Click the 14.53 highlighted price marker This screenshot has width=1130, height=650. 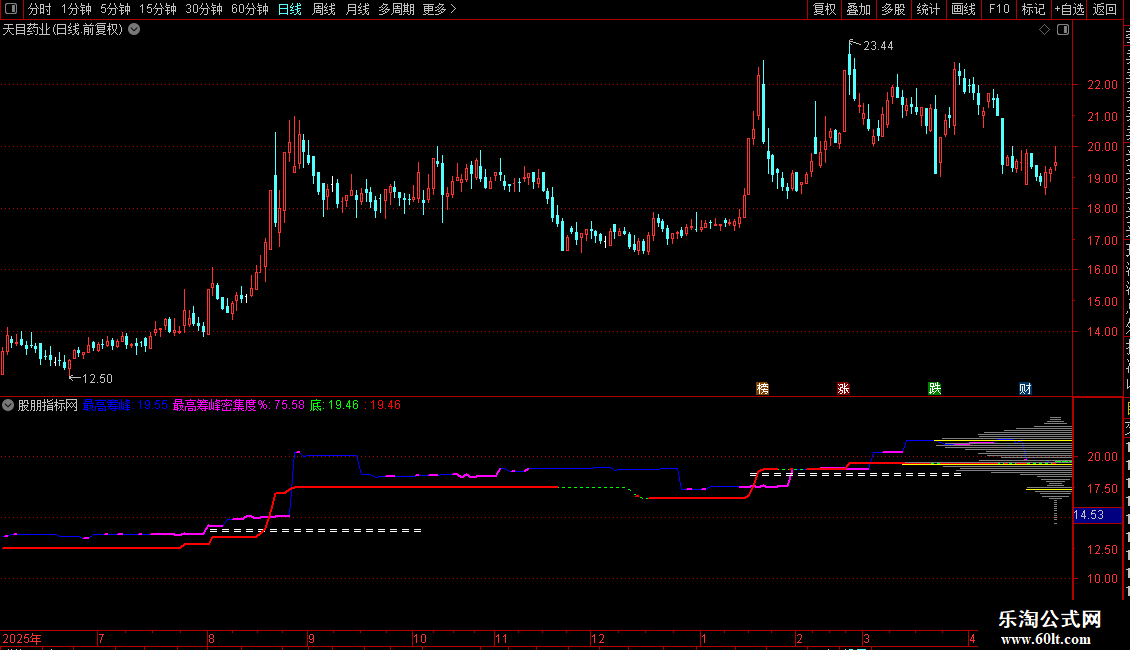click(x=1098, y=515)
